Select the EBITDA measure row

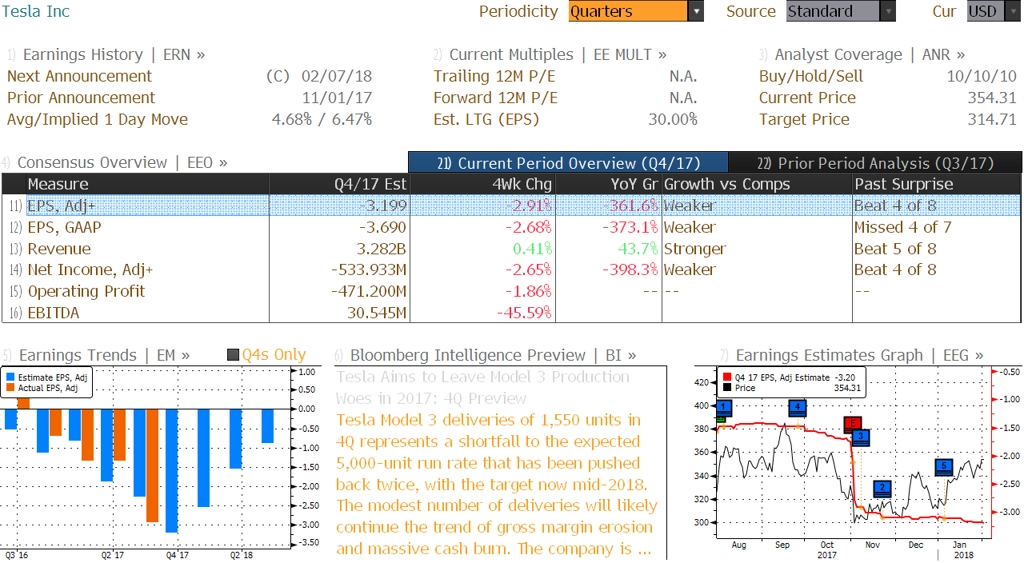pos(511,312)
